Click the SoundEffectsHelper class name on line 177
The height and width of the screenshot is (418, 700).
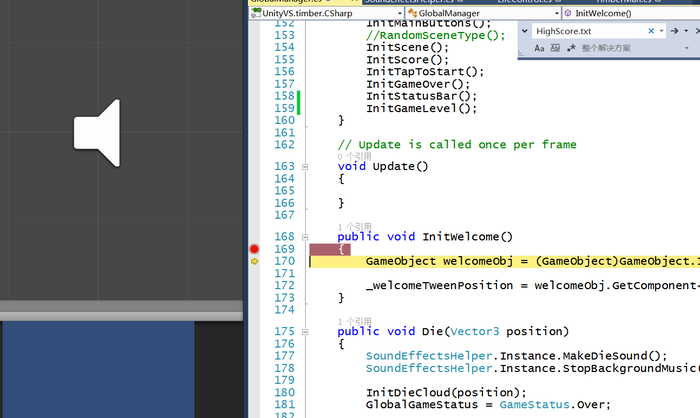(x=426, y=355)
